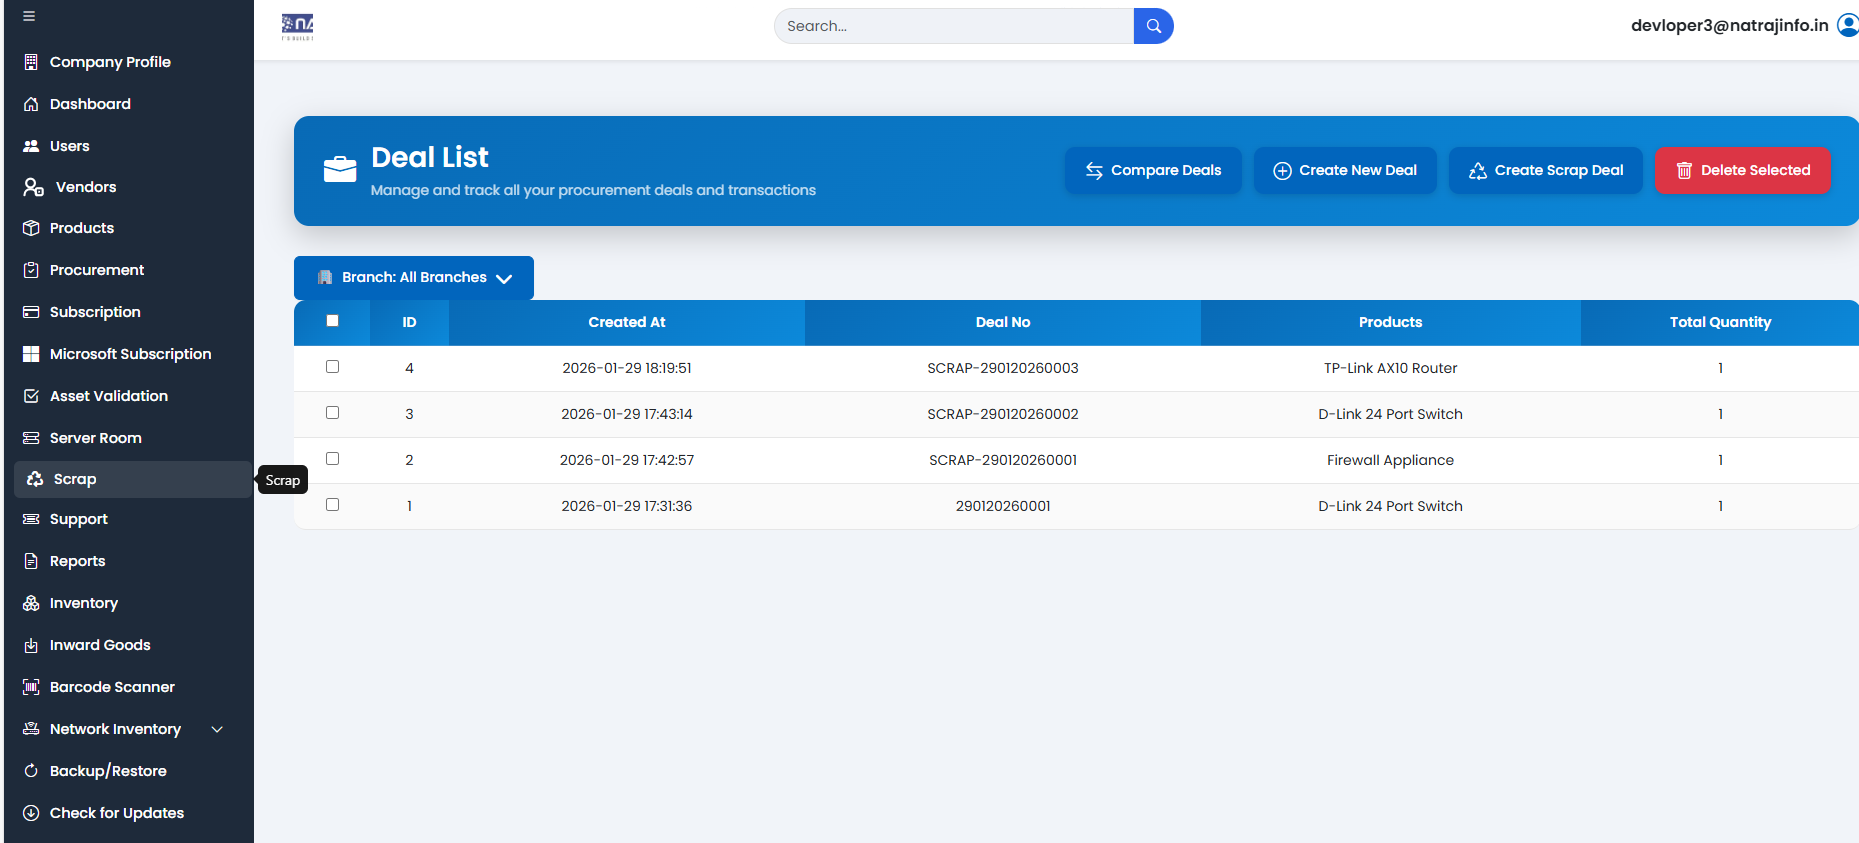Click the 2026-01-29 17:31:36 timestamp
The height and width of the screenshot is (843, 1859).
click(627, 506)
